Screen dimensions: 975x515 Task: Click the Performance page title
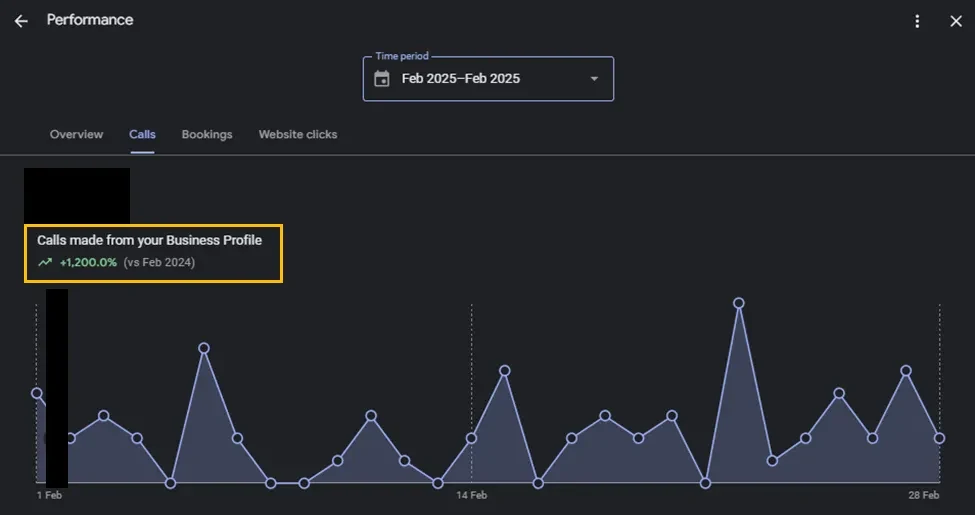[90, 20]
